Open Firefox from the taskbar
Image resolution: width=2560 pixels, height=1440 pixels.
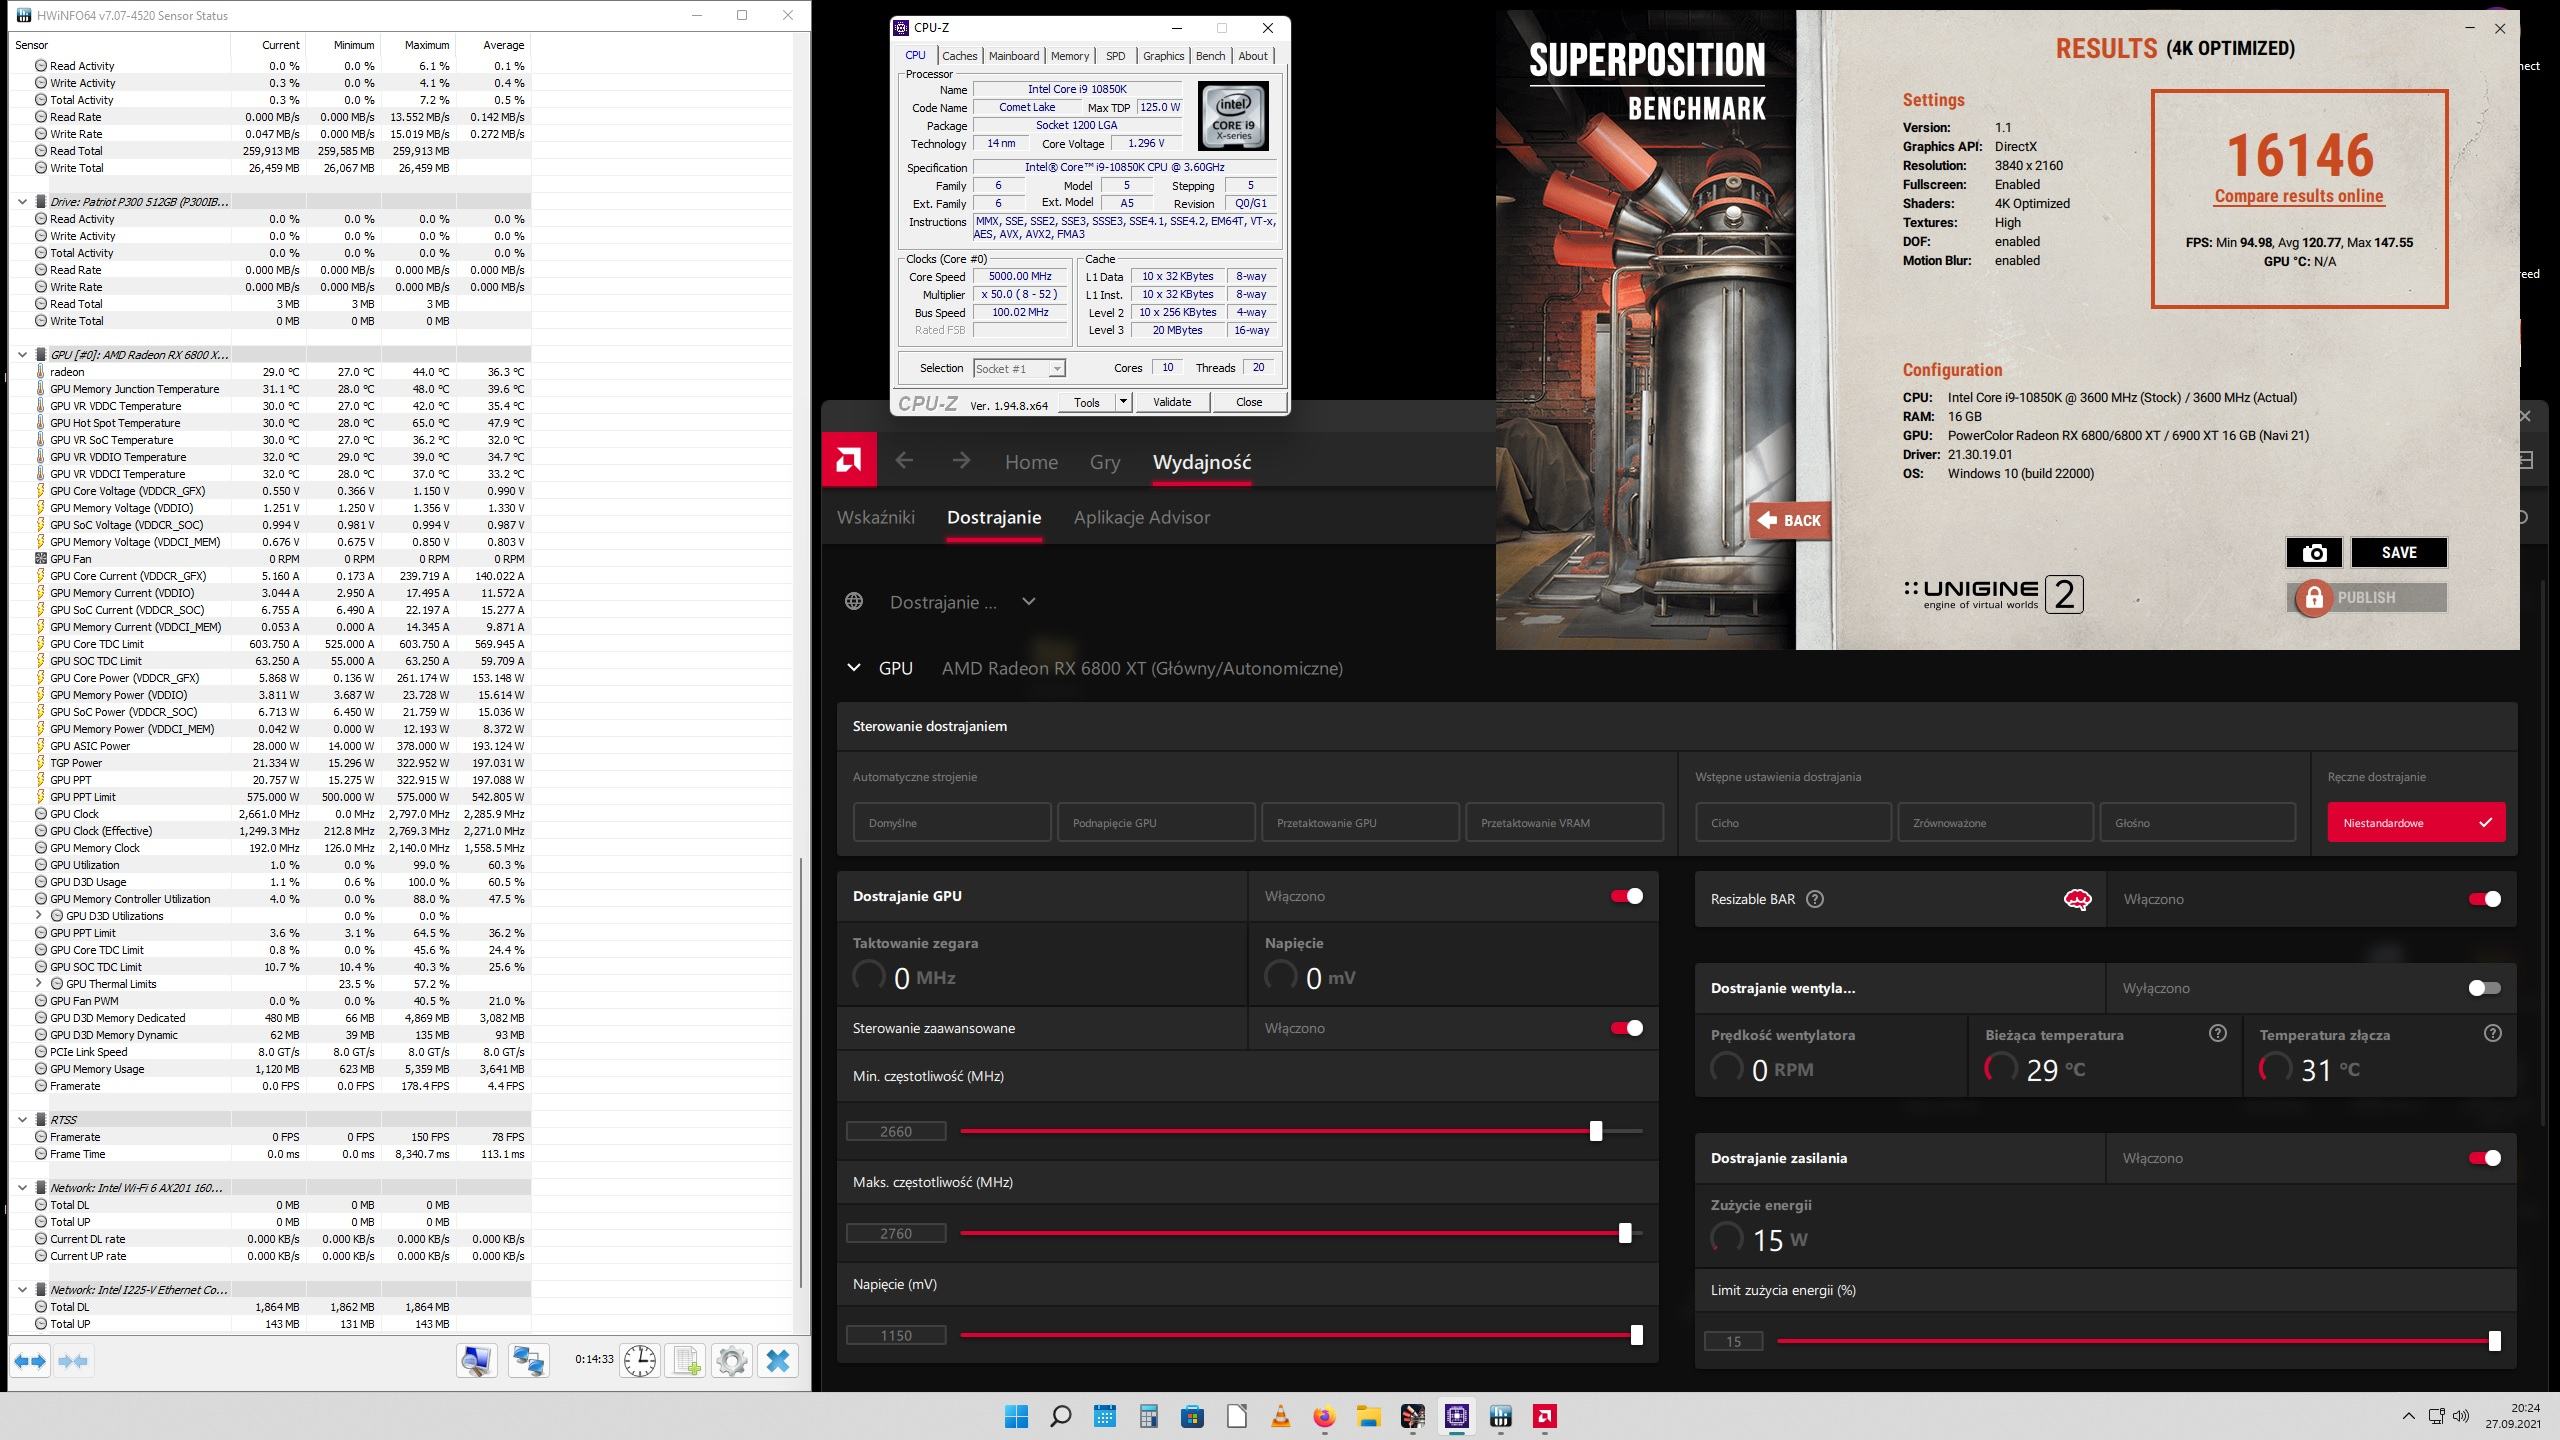point(1324,1416)
